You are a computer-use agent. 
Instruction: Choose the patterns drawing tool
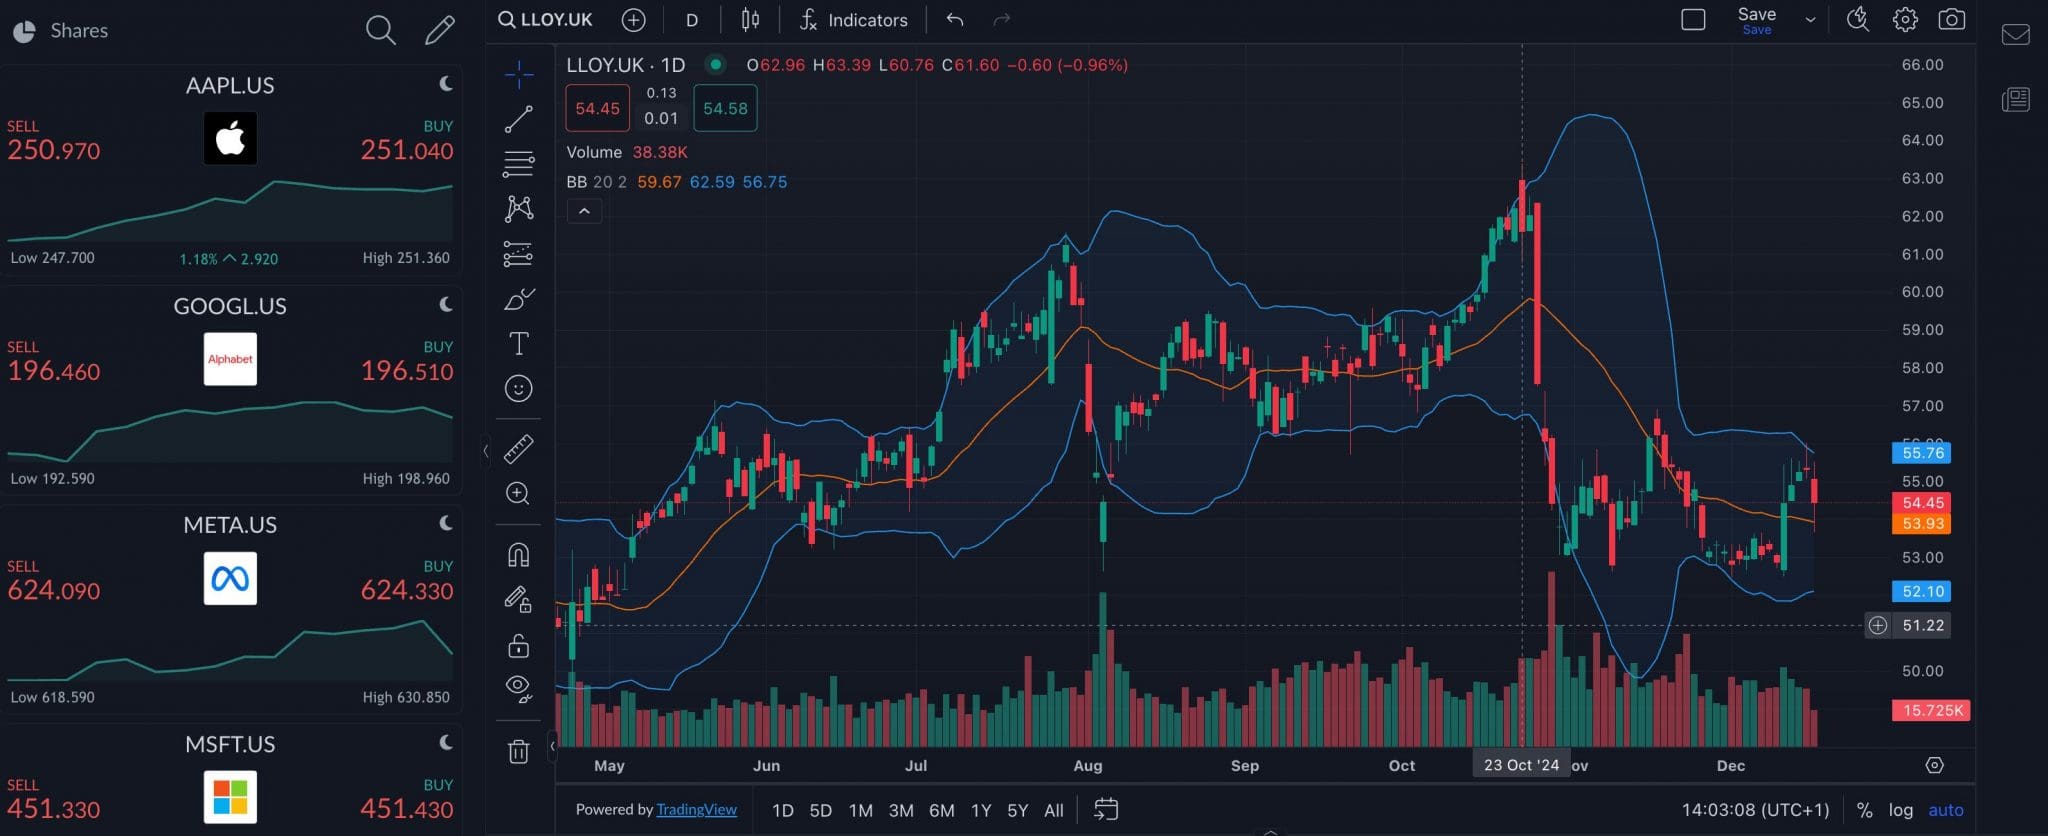click(518, 208)
